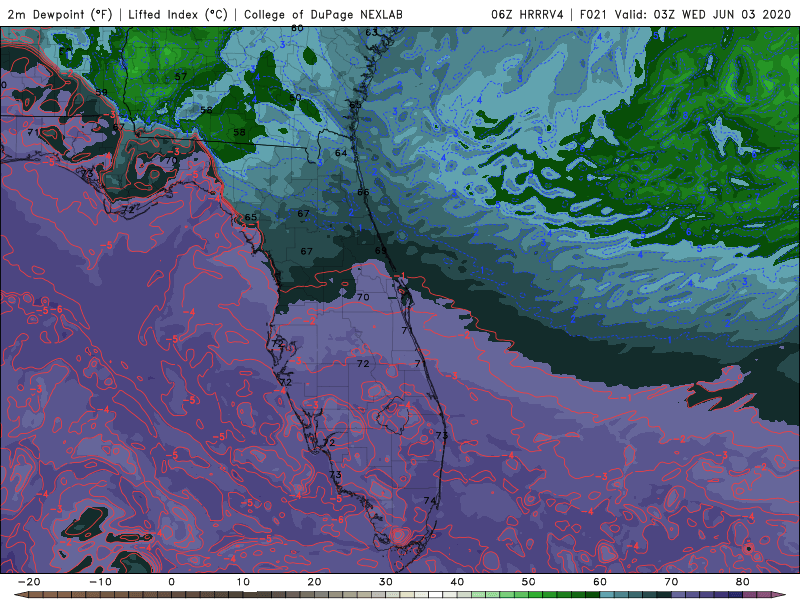800x600 pixels.
Task: Click the 65 dewpoint value on the map
Action: pyautogui.click(x=251, y=218)
